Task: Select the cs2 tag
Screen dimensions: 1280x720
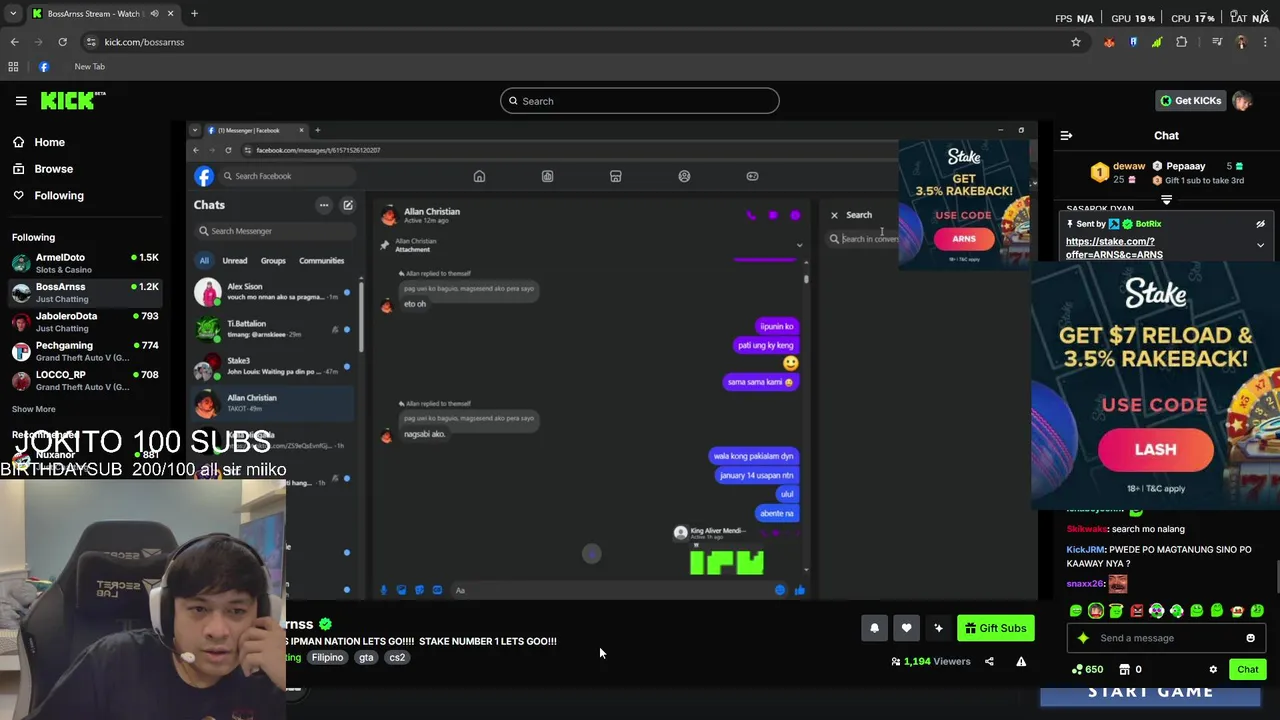Action: coord(397,657)
